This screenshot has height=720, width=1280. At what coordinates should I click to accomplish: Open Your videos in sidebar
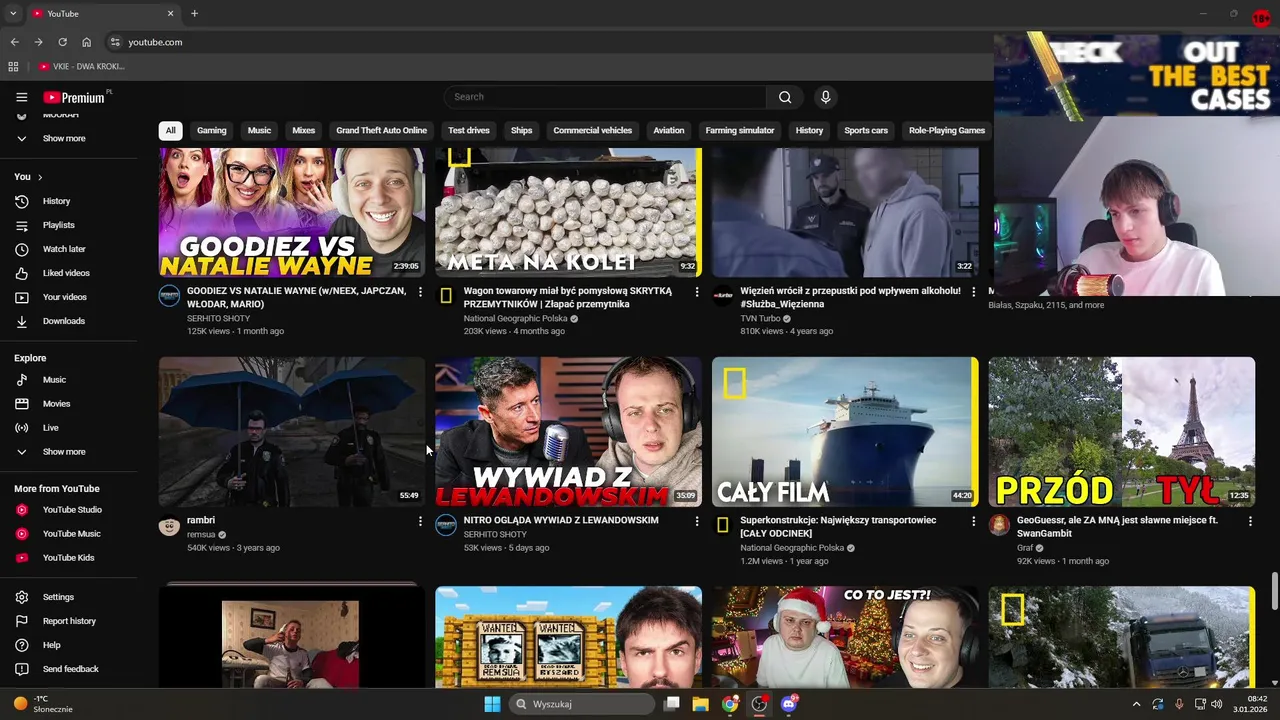coord(64,297)
